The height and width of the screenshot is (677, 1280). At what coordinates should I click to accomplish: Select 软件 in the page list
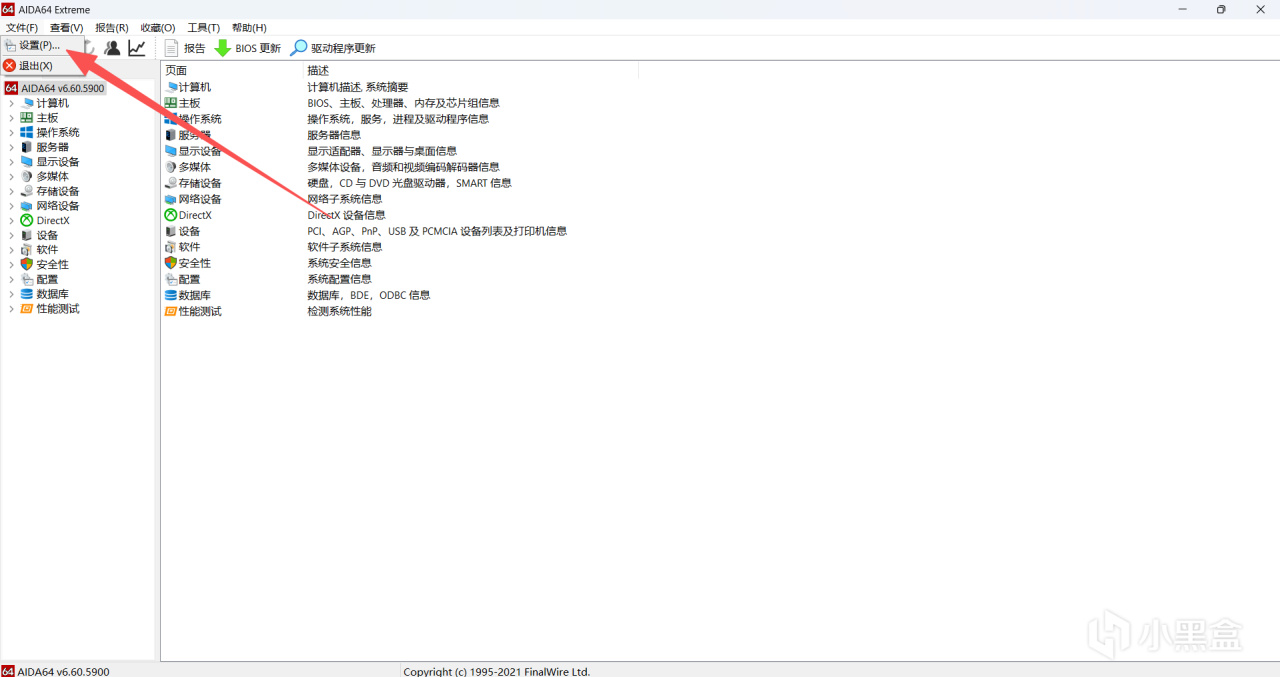click(190, 247)
